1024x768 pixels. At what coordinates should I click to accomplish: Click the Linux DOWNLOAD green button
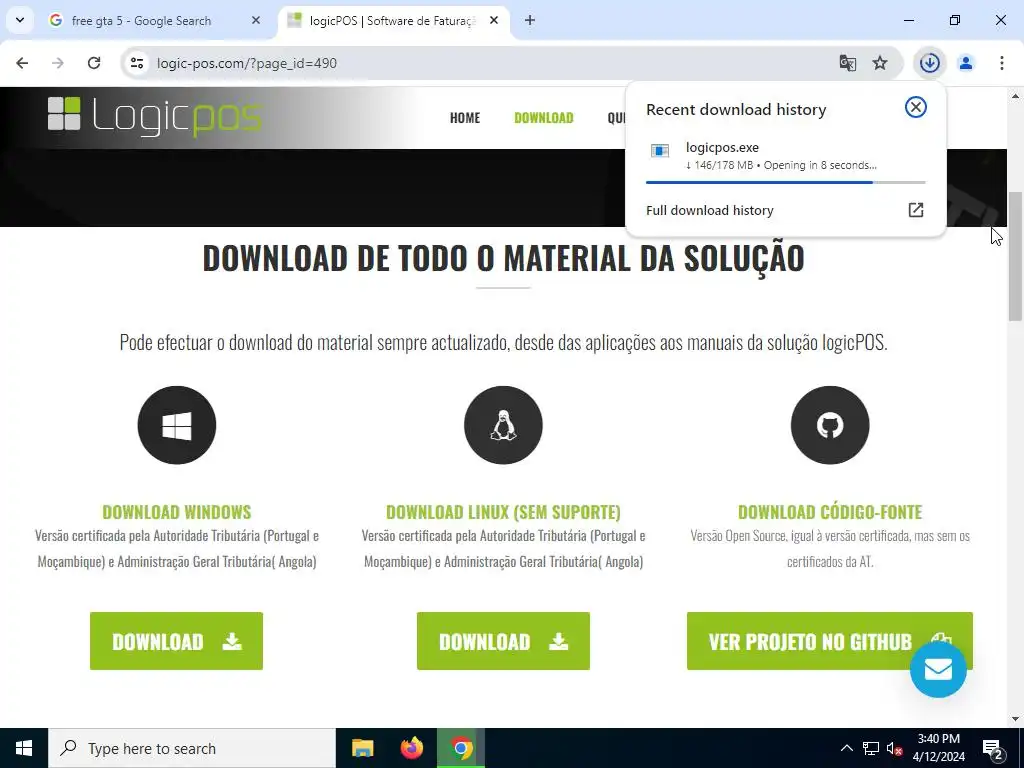(x=504, y=641)
